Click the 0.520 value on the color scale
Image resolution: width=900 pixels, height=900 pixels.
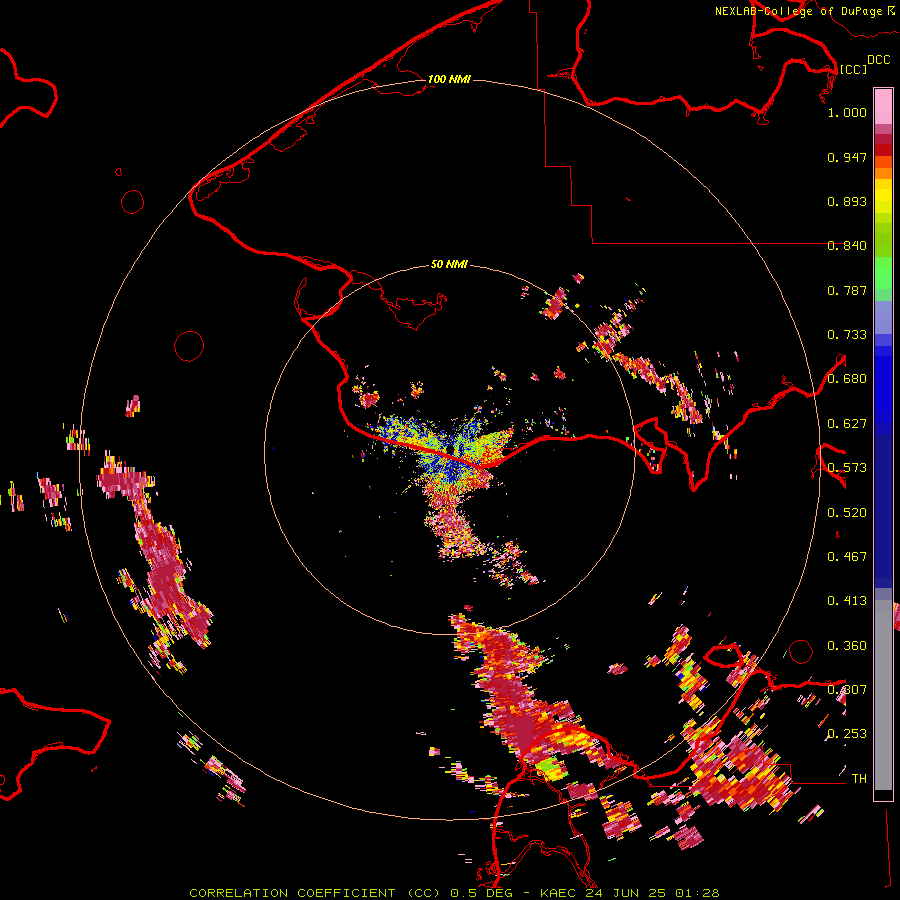click(x=847, y=513)
